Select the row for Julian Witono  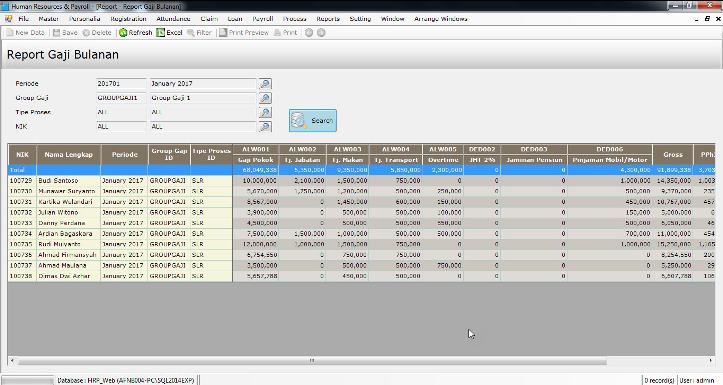(x=362, y=213)
